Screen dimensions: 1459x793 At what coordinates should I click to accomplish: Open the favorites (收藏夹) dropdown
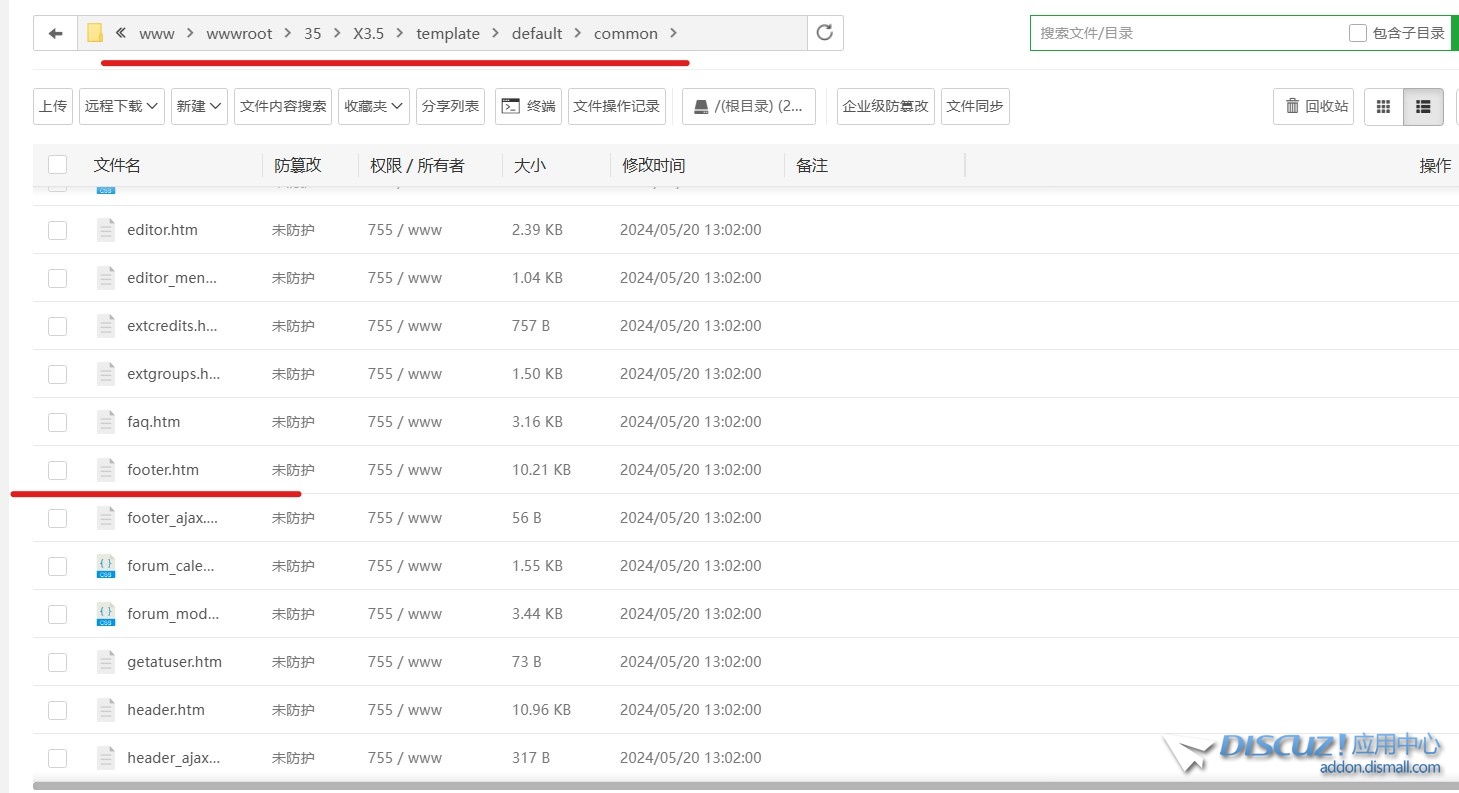click(373, 106)
